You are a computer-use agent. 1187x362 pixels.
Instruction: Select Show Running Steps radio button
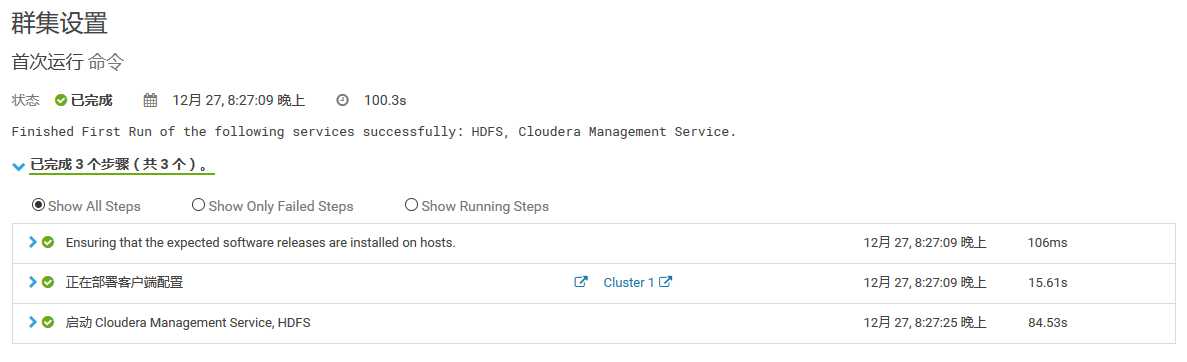tap(411, 204)
